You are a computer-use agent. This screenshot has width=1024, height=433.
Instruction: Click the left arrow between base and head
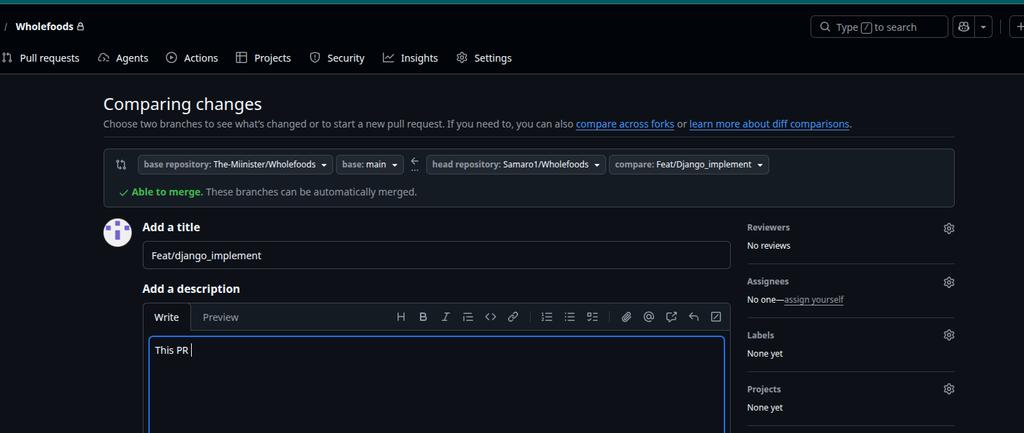coord(415,161)
